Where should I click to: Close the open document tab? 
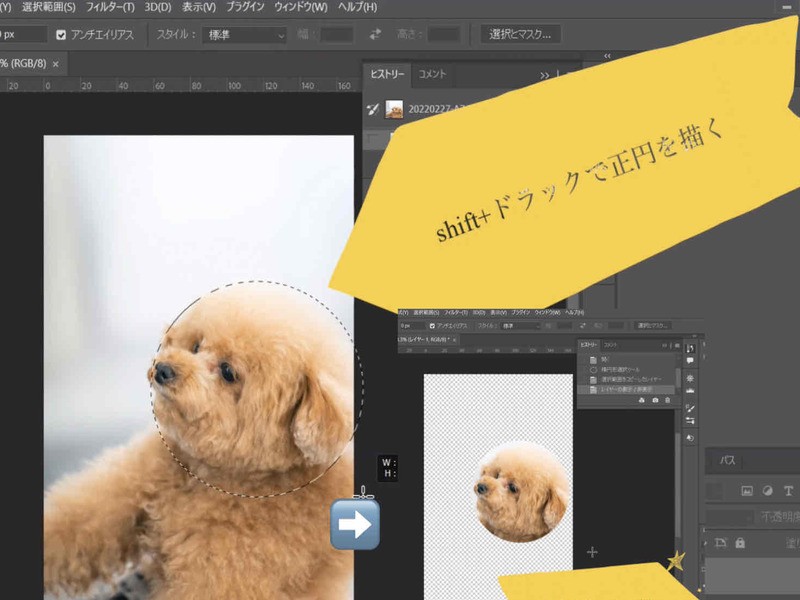pos(56,64)
